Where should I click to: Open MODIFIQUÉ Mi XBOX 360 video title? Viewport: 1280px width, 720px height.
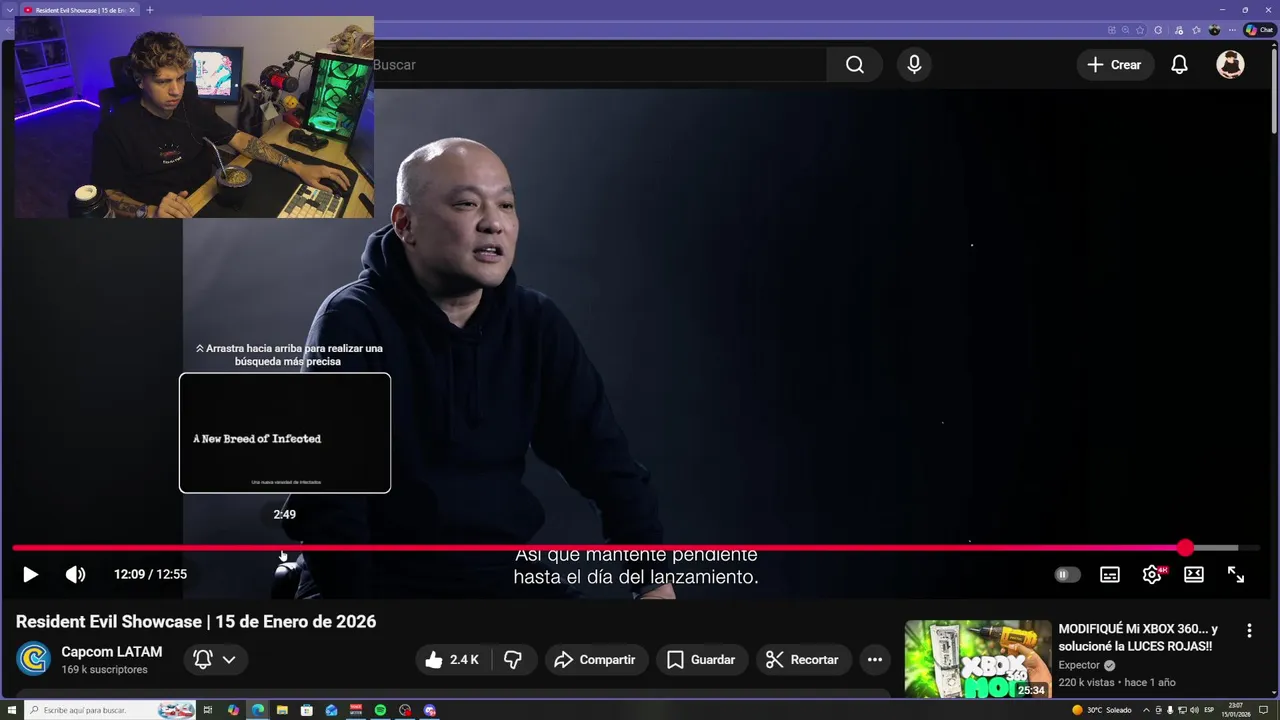pyautogui.click(x=1138, y=637)
